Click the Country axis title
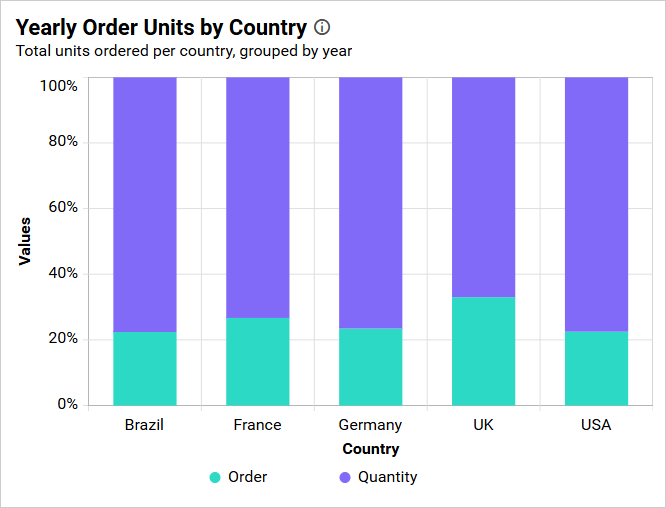 tap(371, 449)
